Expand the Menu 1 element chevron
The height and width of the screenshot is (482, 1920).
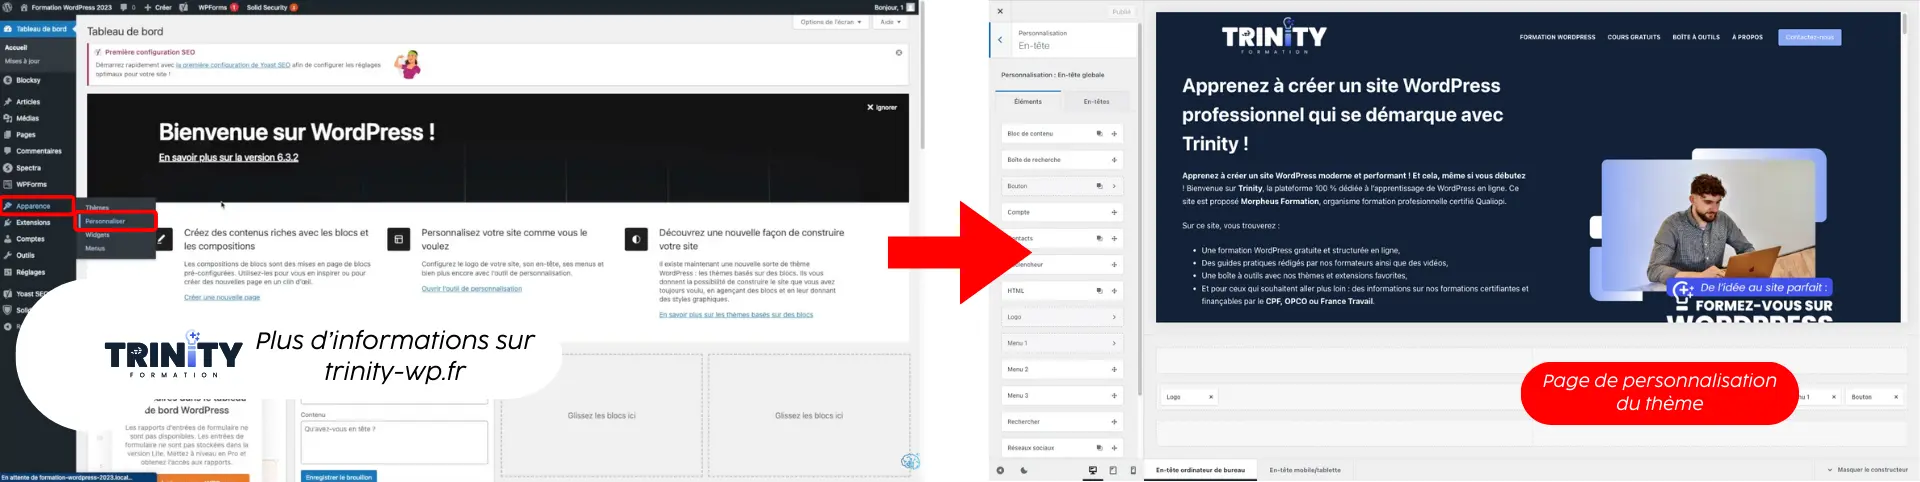pyautogui.click(x=1114, y=343)
